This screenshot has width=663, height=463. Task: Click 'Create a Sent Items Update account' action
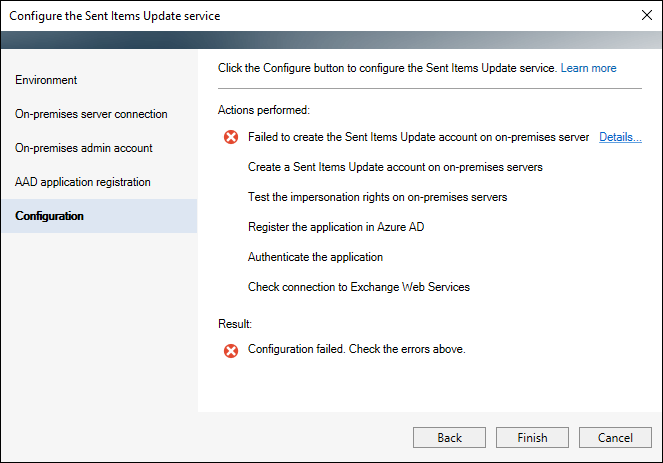(395, 167)
